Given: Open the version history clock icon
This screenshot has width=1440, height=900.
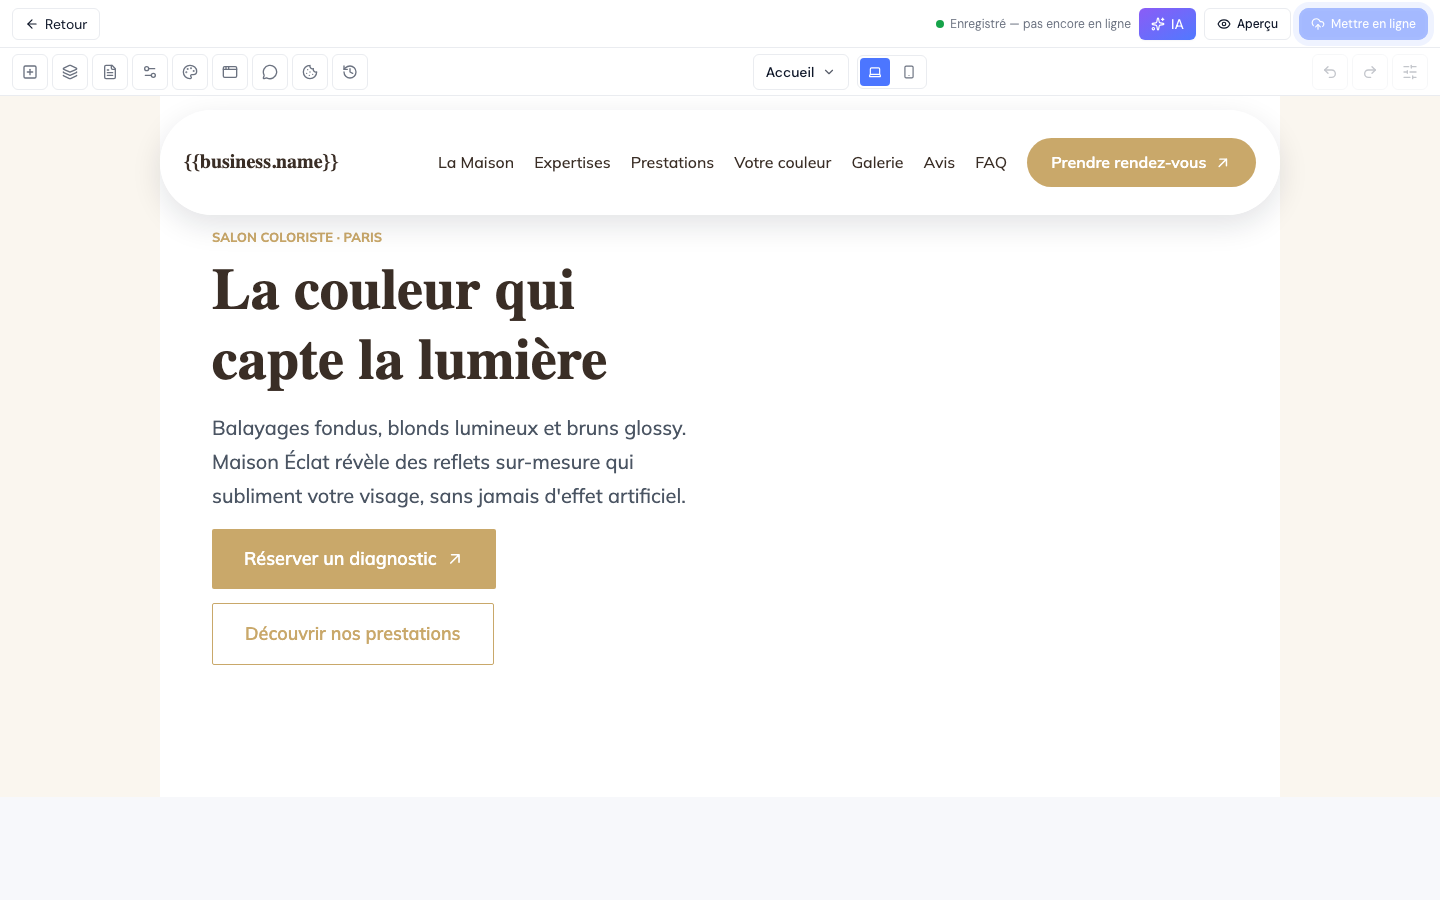Looking at the screenshot, I should coord(350,72).
